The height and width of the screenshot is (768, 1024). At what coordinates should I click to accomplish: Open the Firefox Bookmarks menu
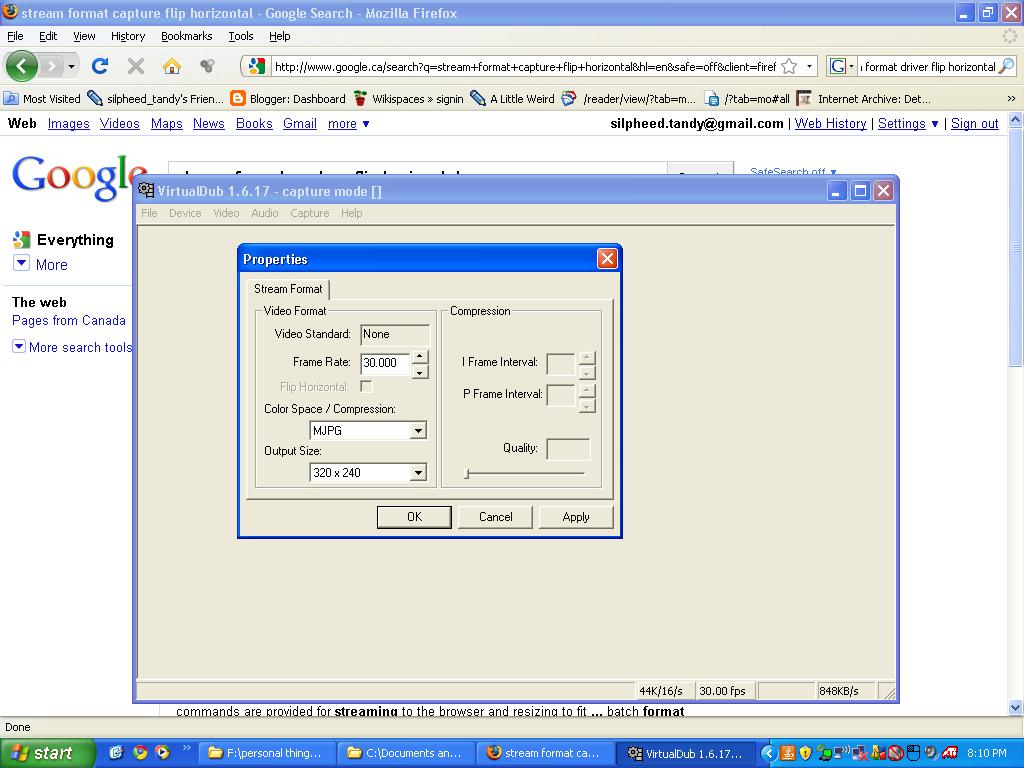pyautogui.click(x=187, y=36)
